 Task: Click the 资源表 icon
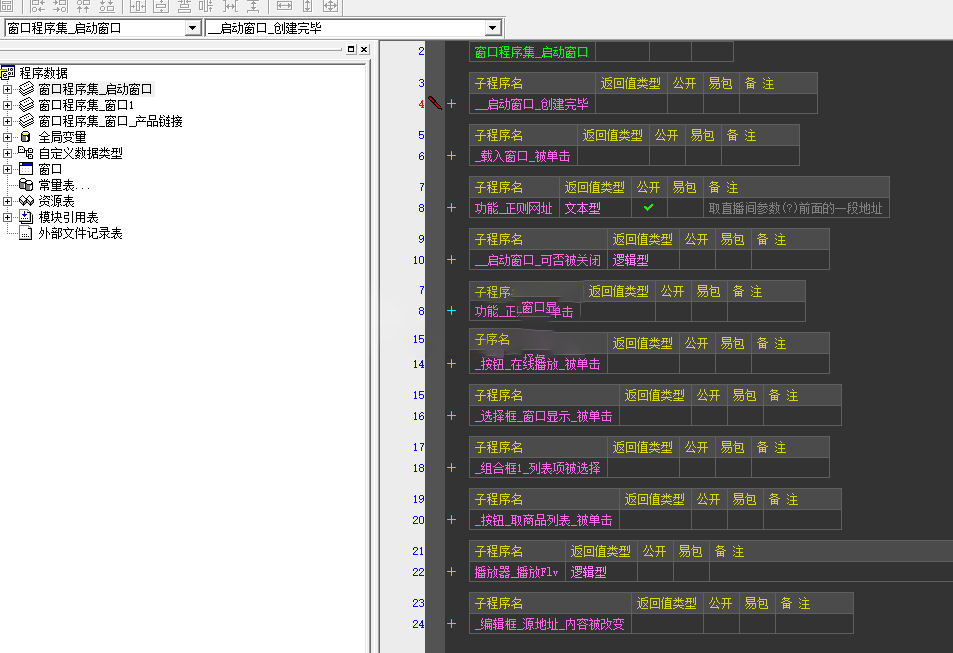(26, 201)
